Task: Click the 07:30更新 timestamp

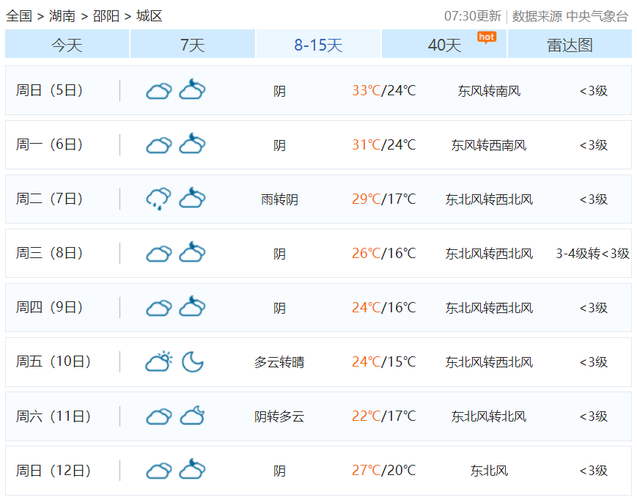Action: [x=472, y=16]
